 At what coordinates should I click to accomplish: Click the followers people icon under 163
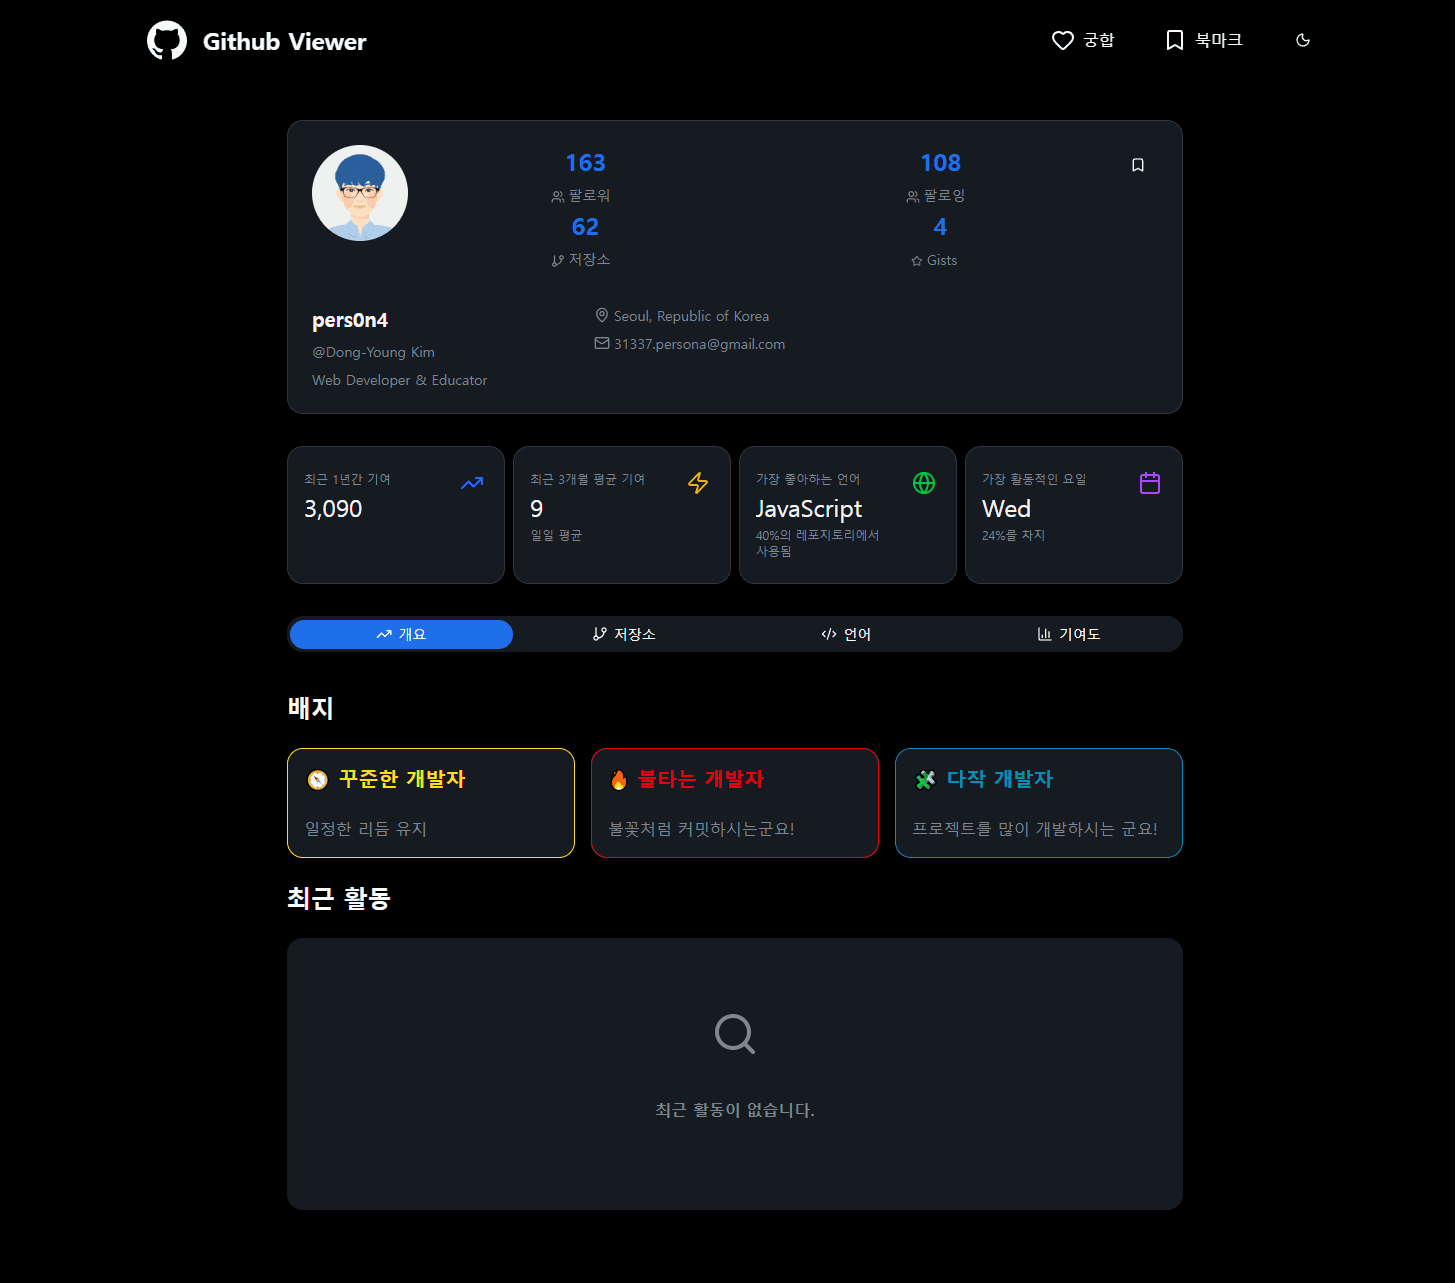coord(556,196)
